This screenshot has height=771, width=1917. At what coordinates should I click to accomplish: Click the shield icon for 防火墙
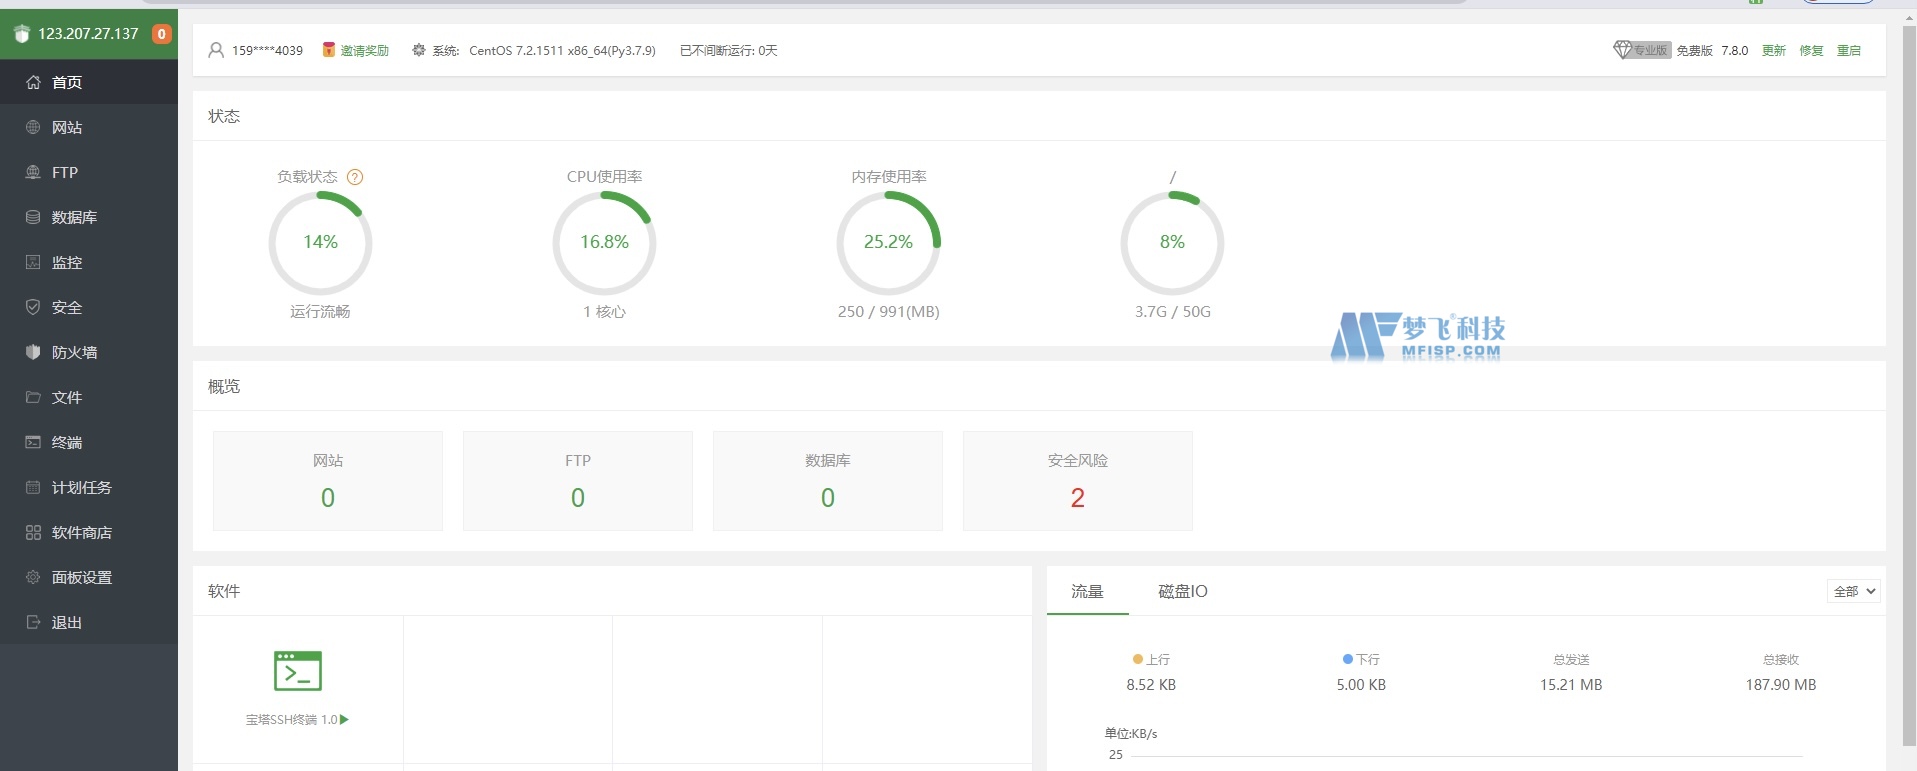[33, 352]
